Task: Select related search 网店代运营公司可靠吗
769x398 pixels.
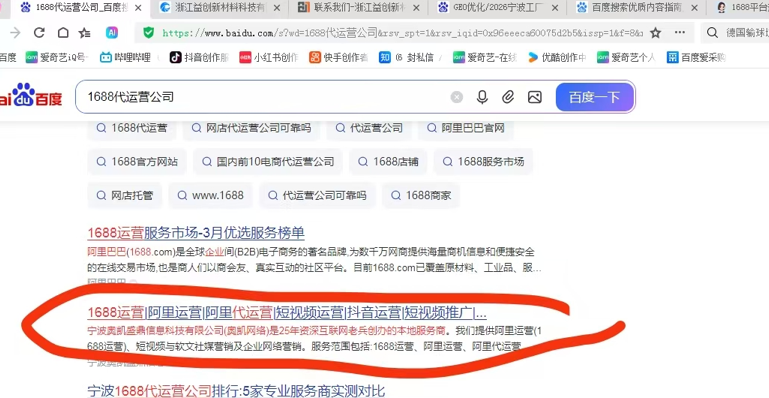Action: click(251, 128)
